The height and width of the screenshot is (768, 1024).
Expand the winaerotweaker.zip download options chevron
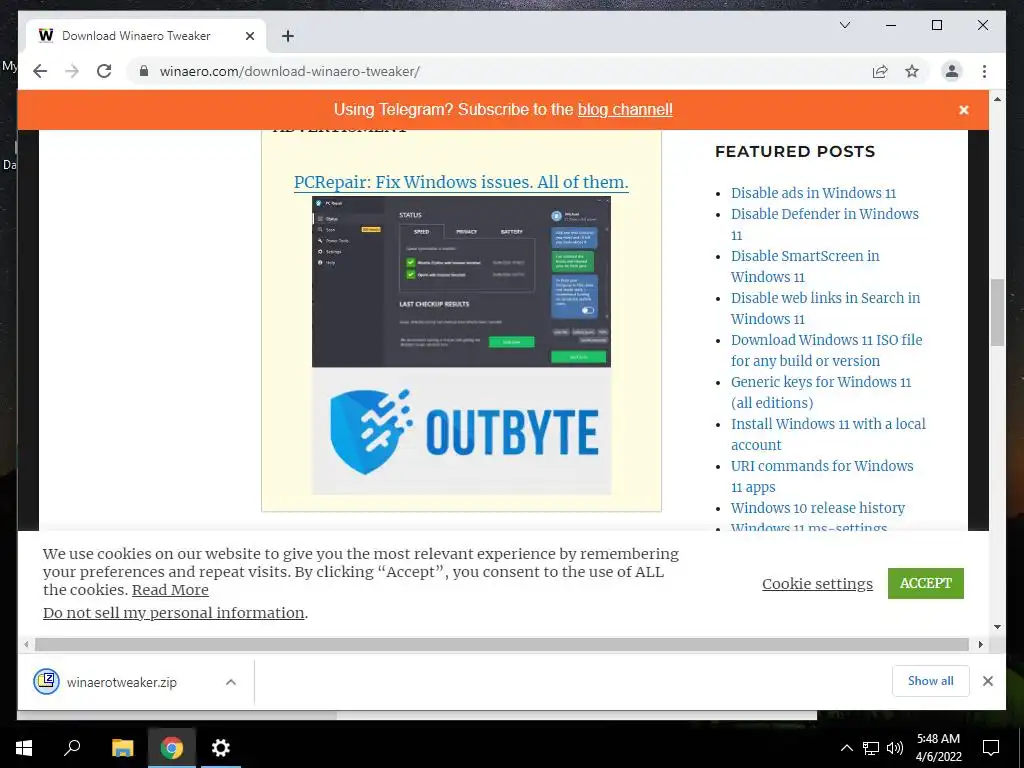pos(231,682)
